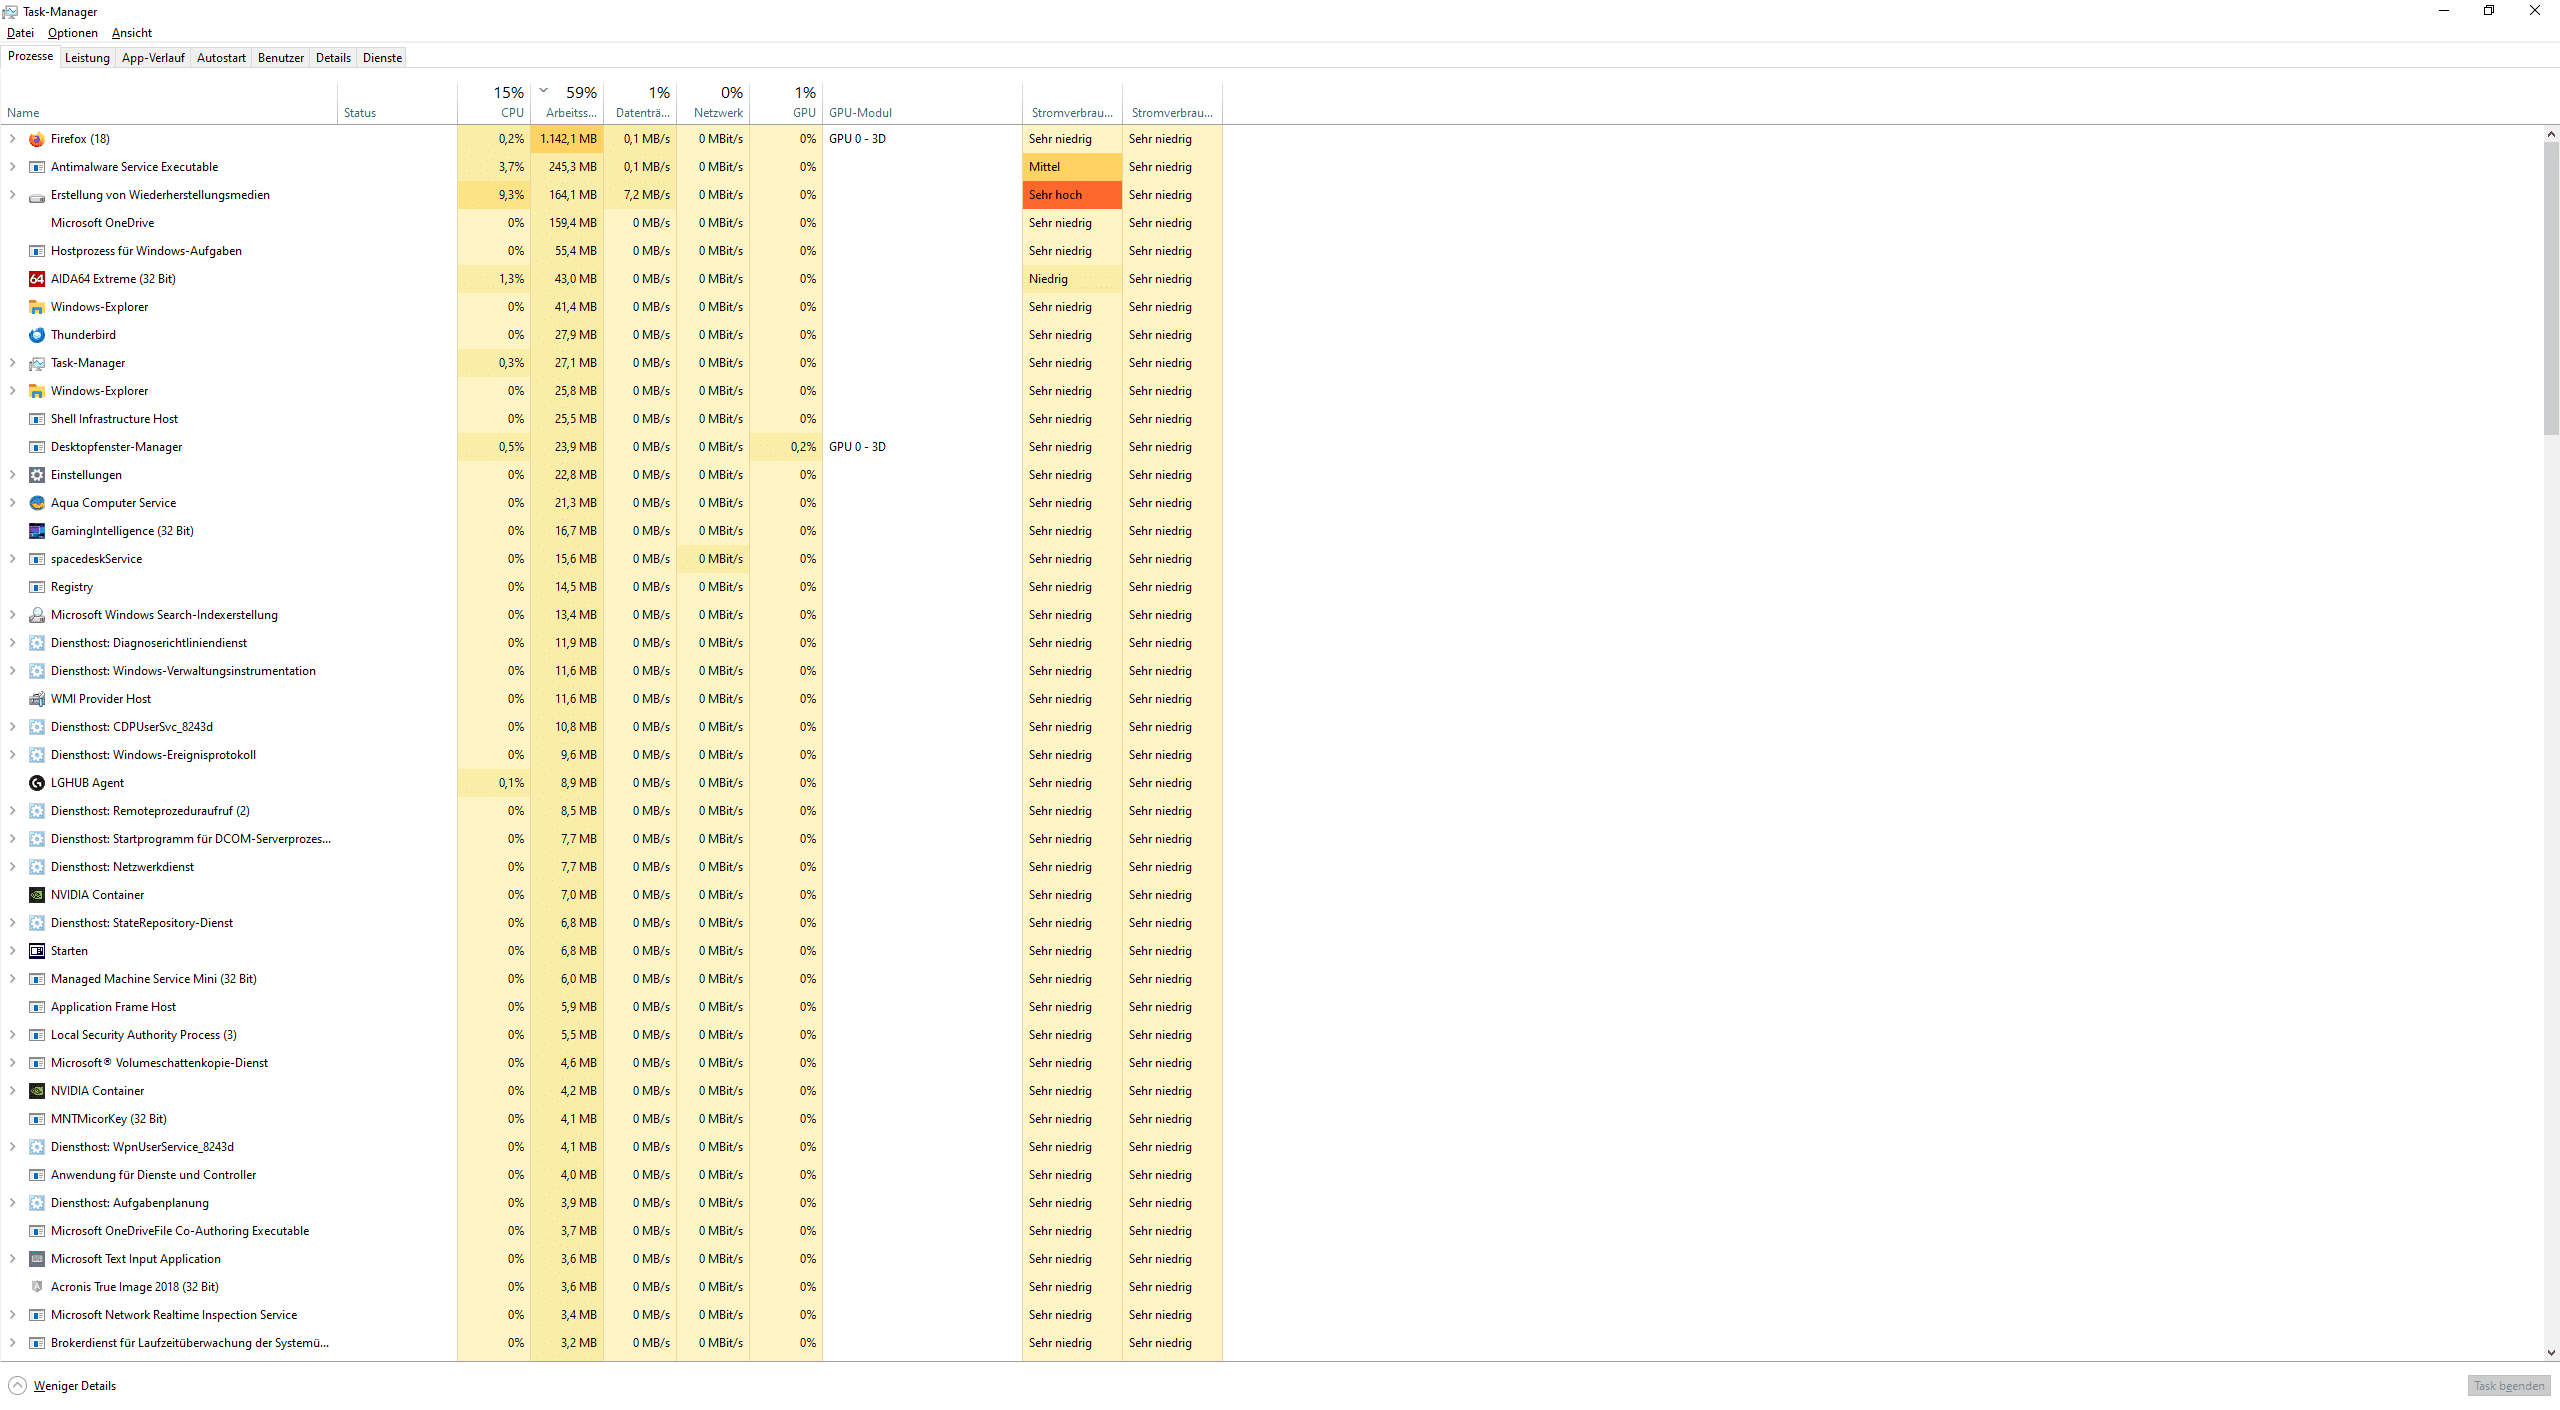Click the Starten process icon
The width and height of the screenshot is (2560, 1410).
[37, 951]
